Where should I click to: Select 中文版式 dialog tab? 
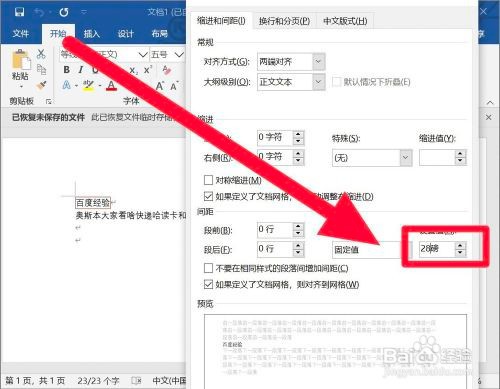345,21
